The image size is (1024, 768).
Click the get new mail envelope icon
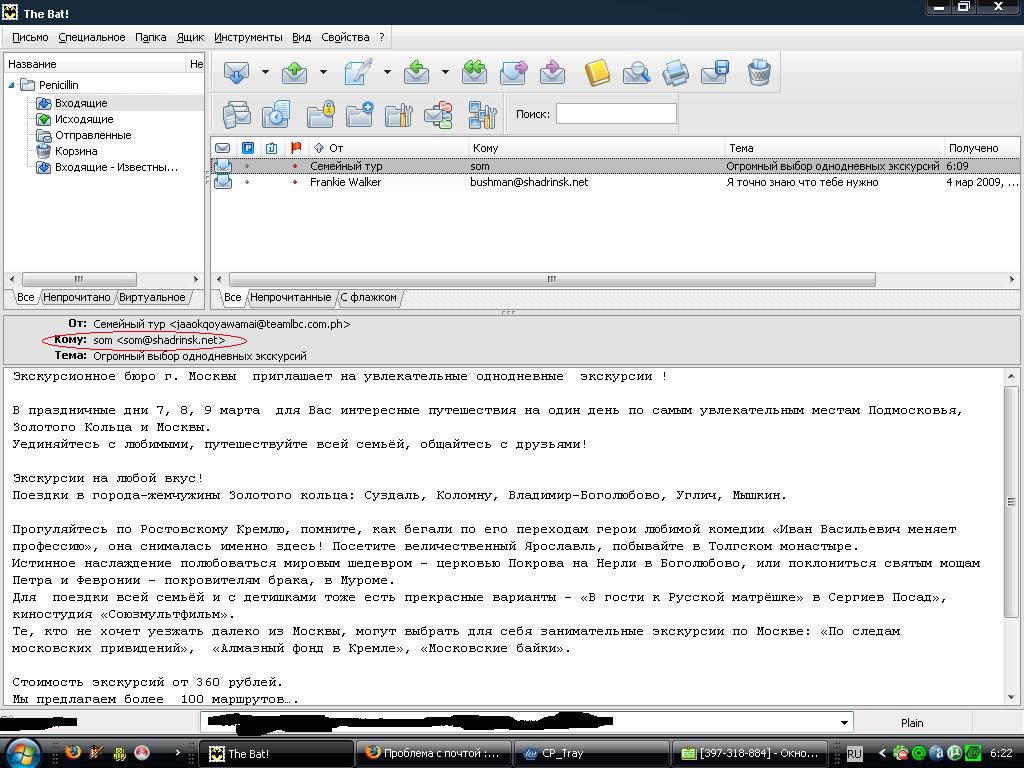coord(236,72)
